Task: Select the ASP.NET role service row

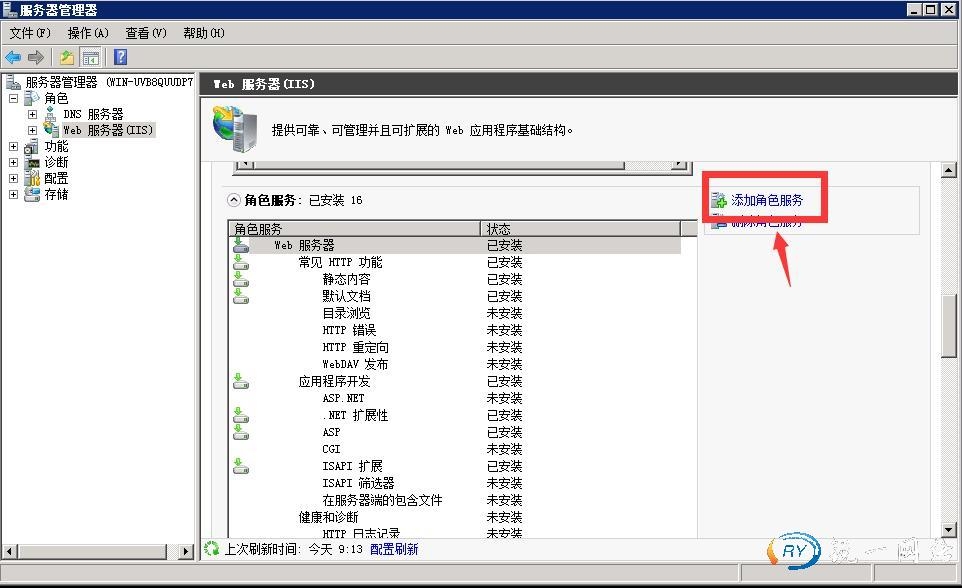Action: 343,398
